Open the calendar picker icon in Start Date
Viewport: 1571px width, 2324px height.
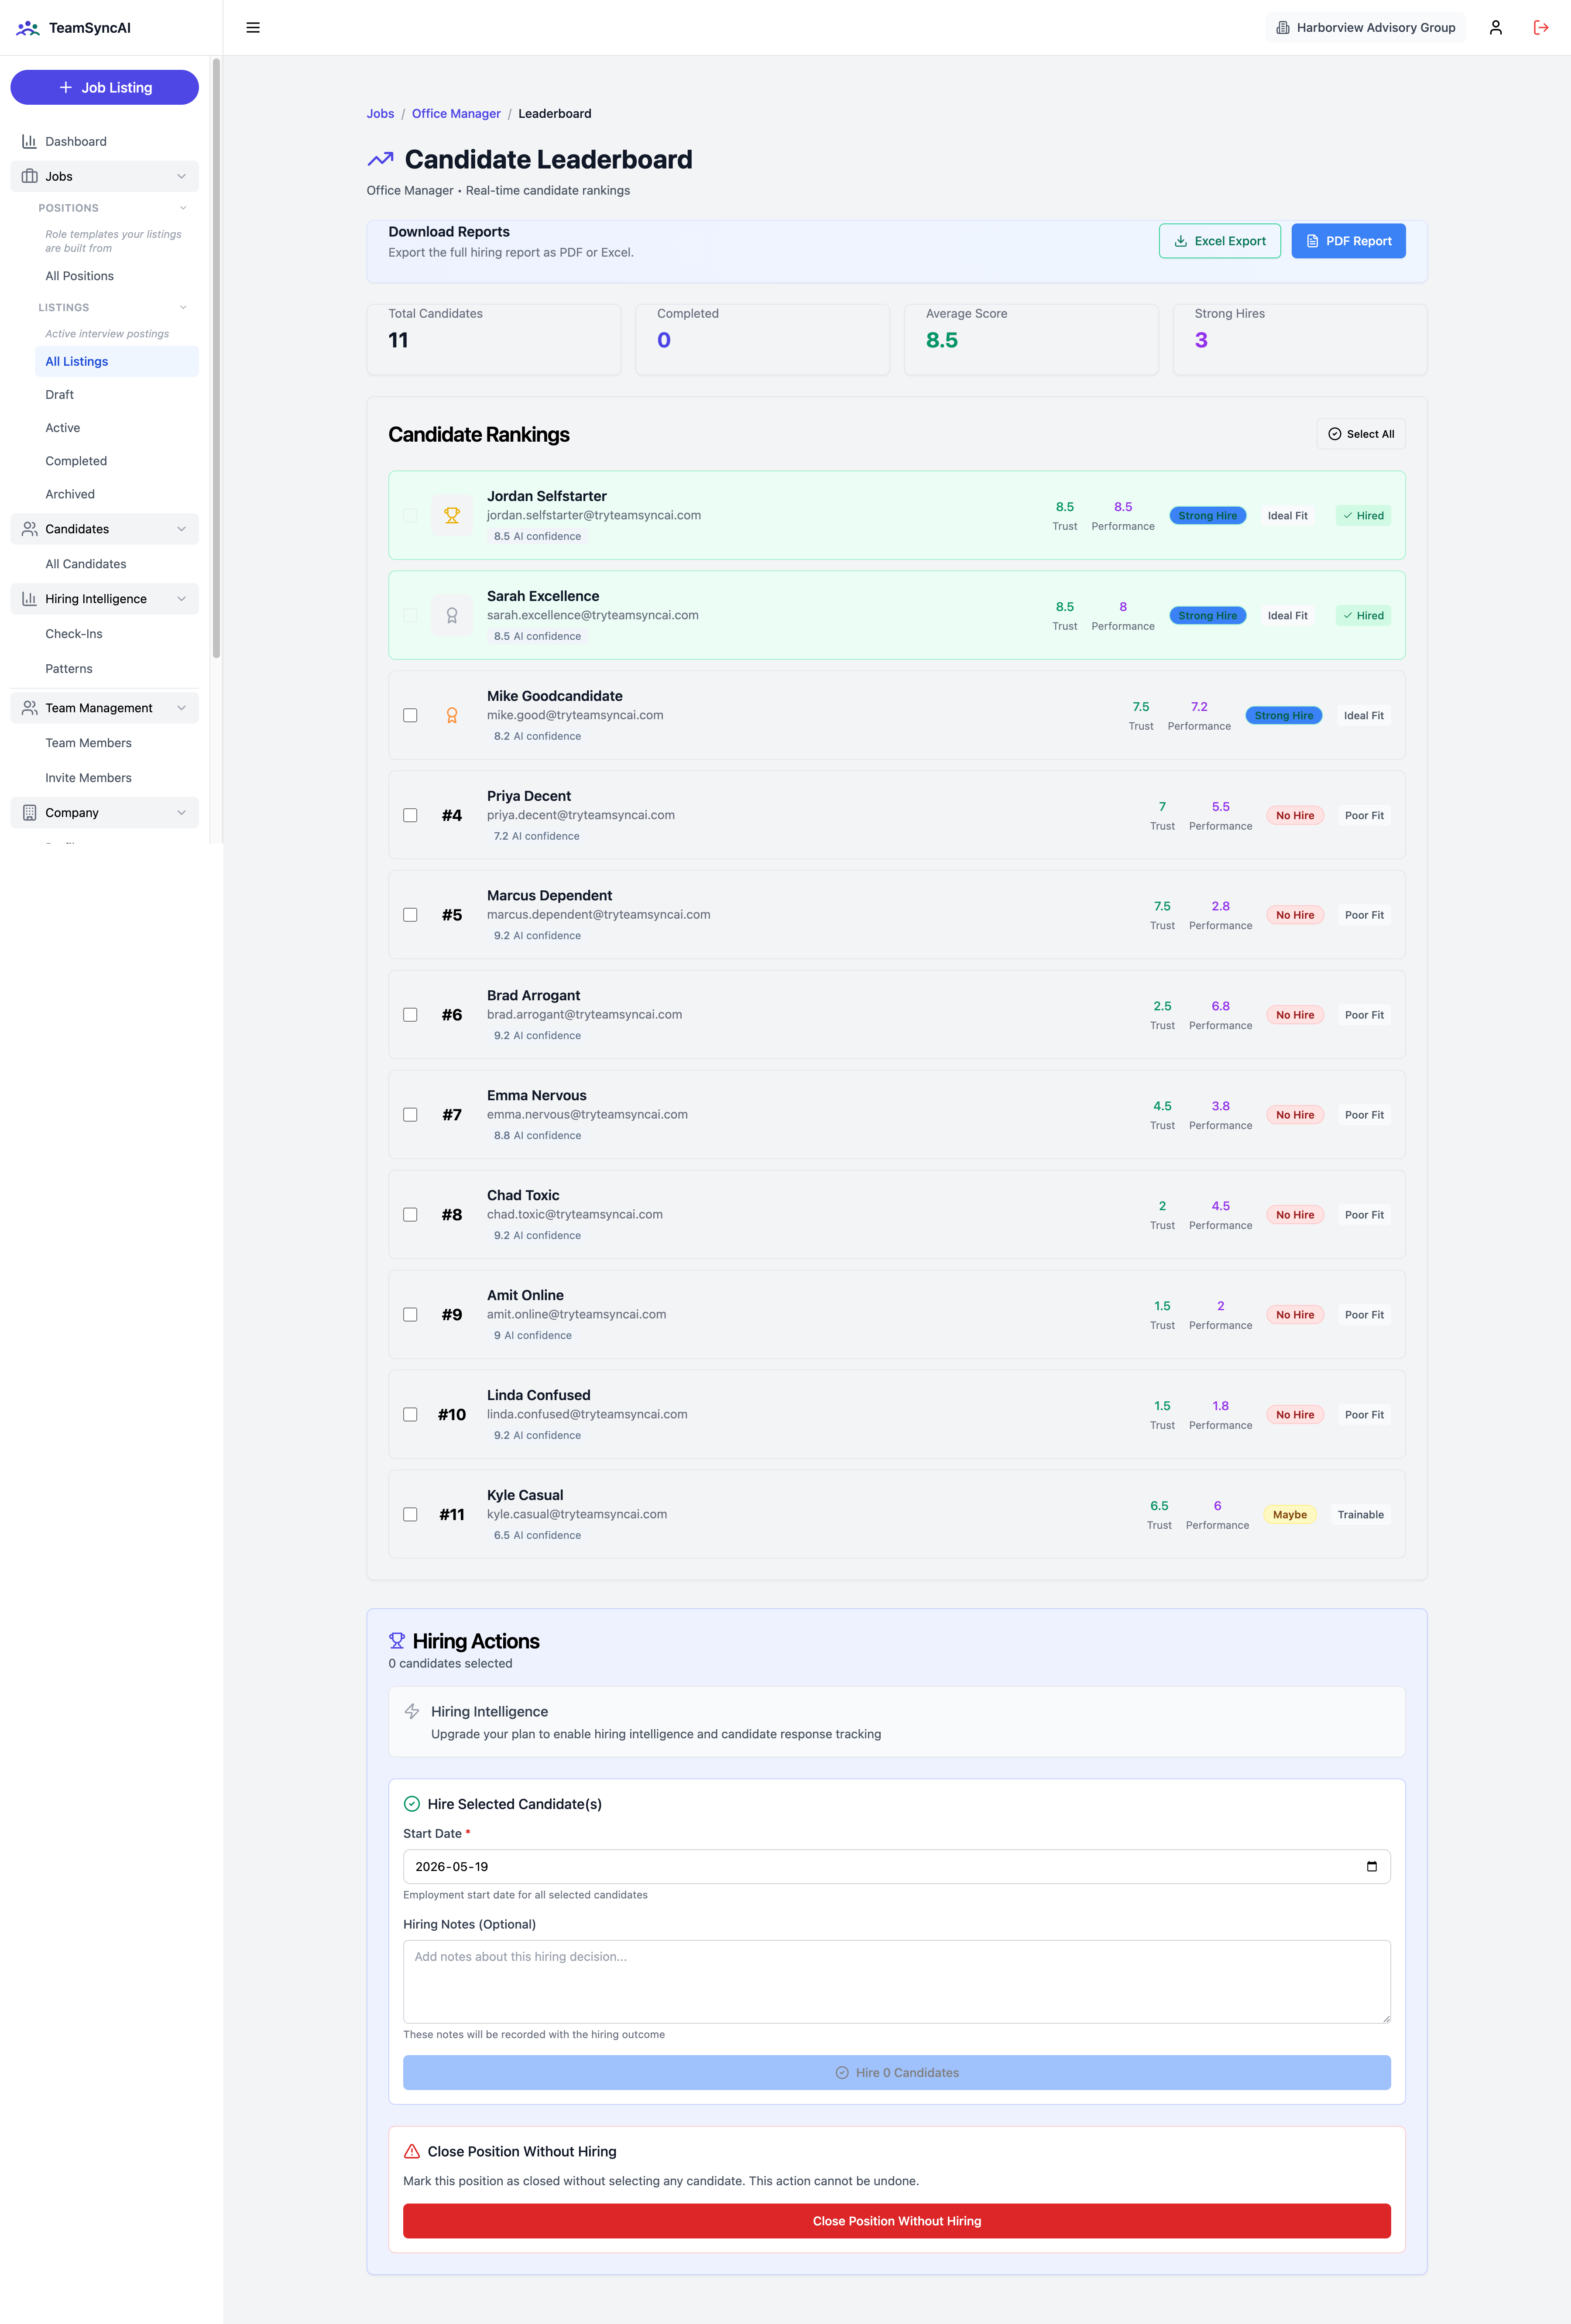click(1372, 1867)
